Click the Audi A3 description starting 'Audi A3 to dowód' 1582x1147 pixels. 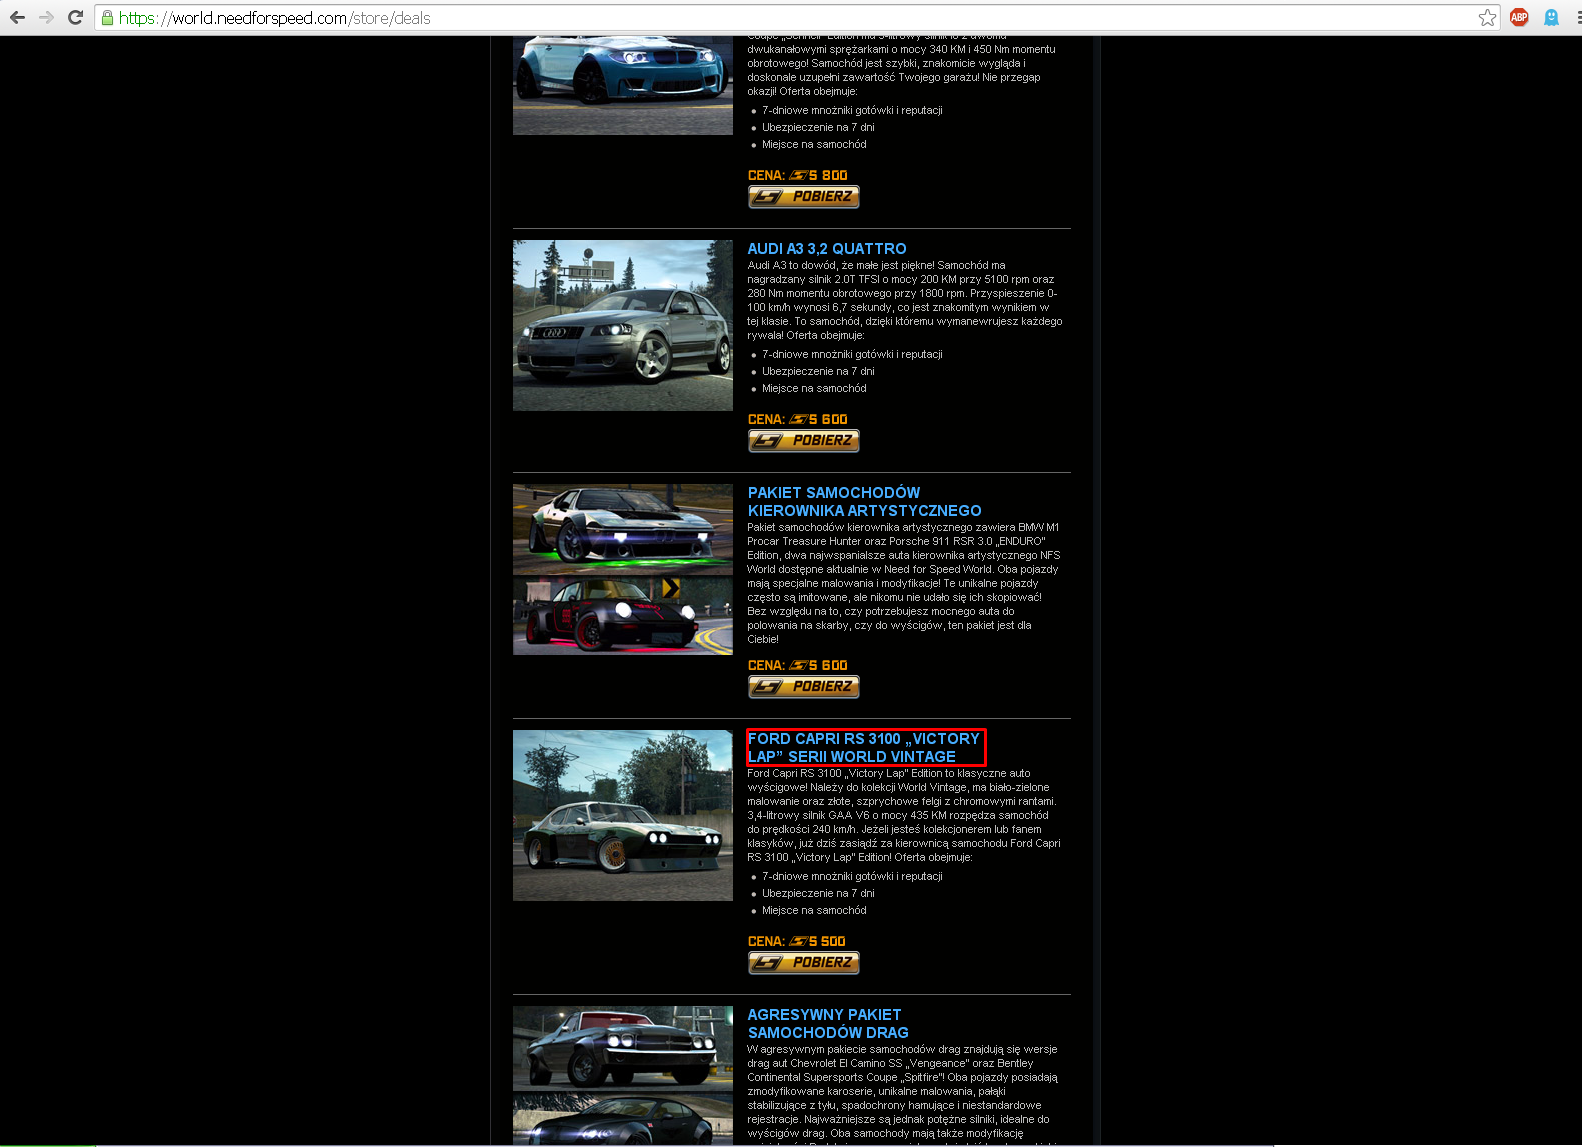click(905, 301)
